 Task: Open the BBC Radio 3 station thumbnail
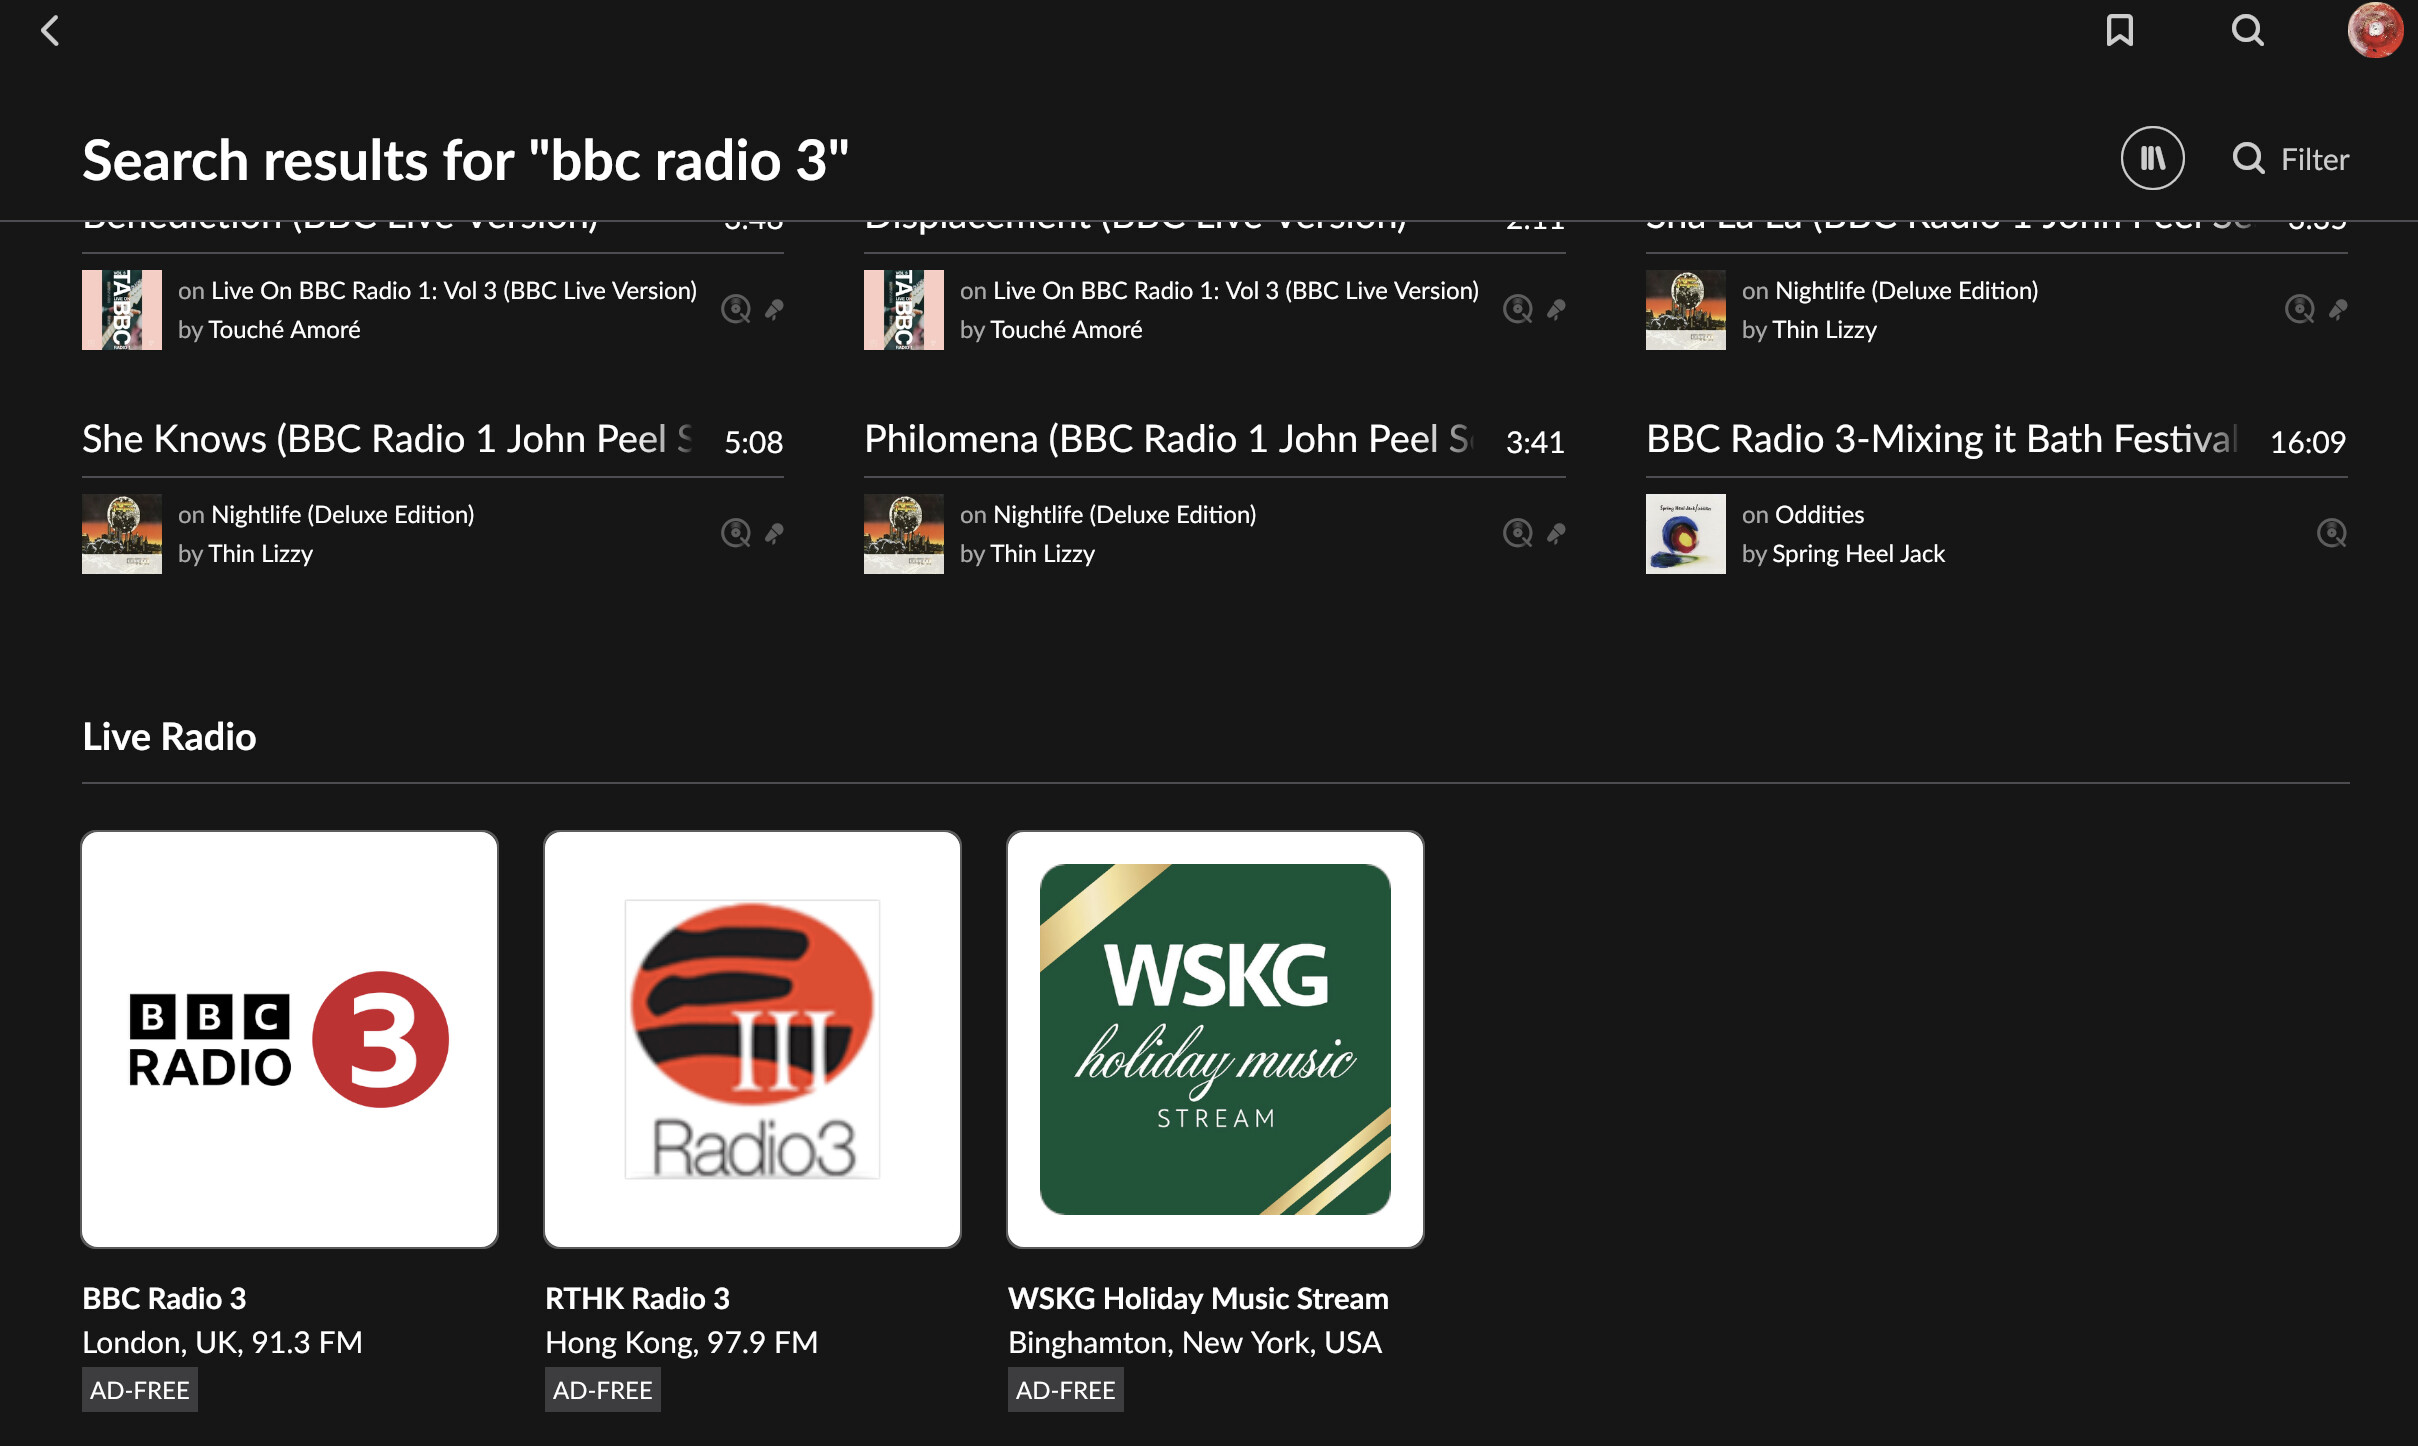point(290,1039)
